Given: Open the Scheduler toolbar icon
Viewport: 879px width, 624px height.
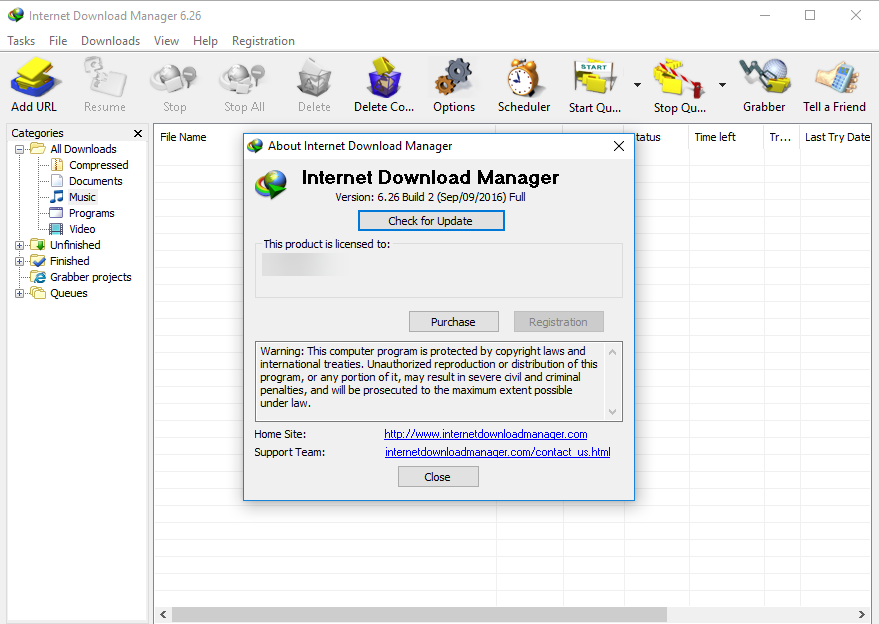Looking at the screenshot, I should coord(524,84).
